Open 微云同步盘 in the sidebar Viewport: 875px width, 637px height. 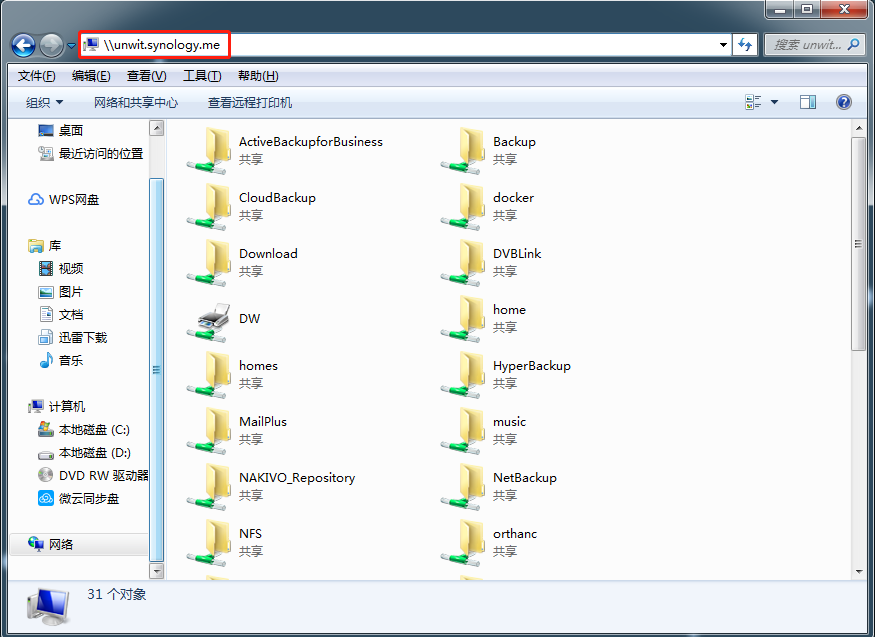tap(88, 499)
